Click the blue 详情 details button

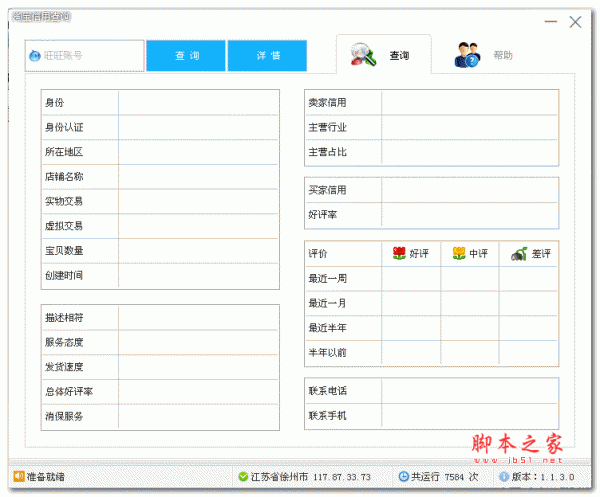tap(267, 56)
